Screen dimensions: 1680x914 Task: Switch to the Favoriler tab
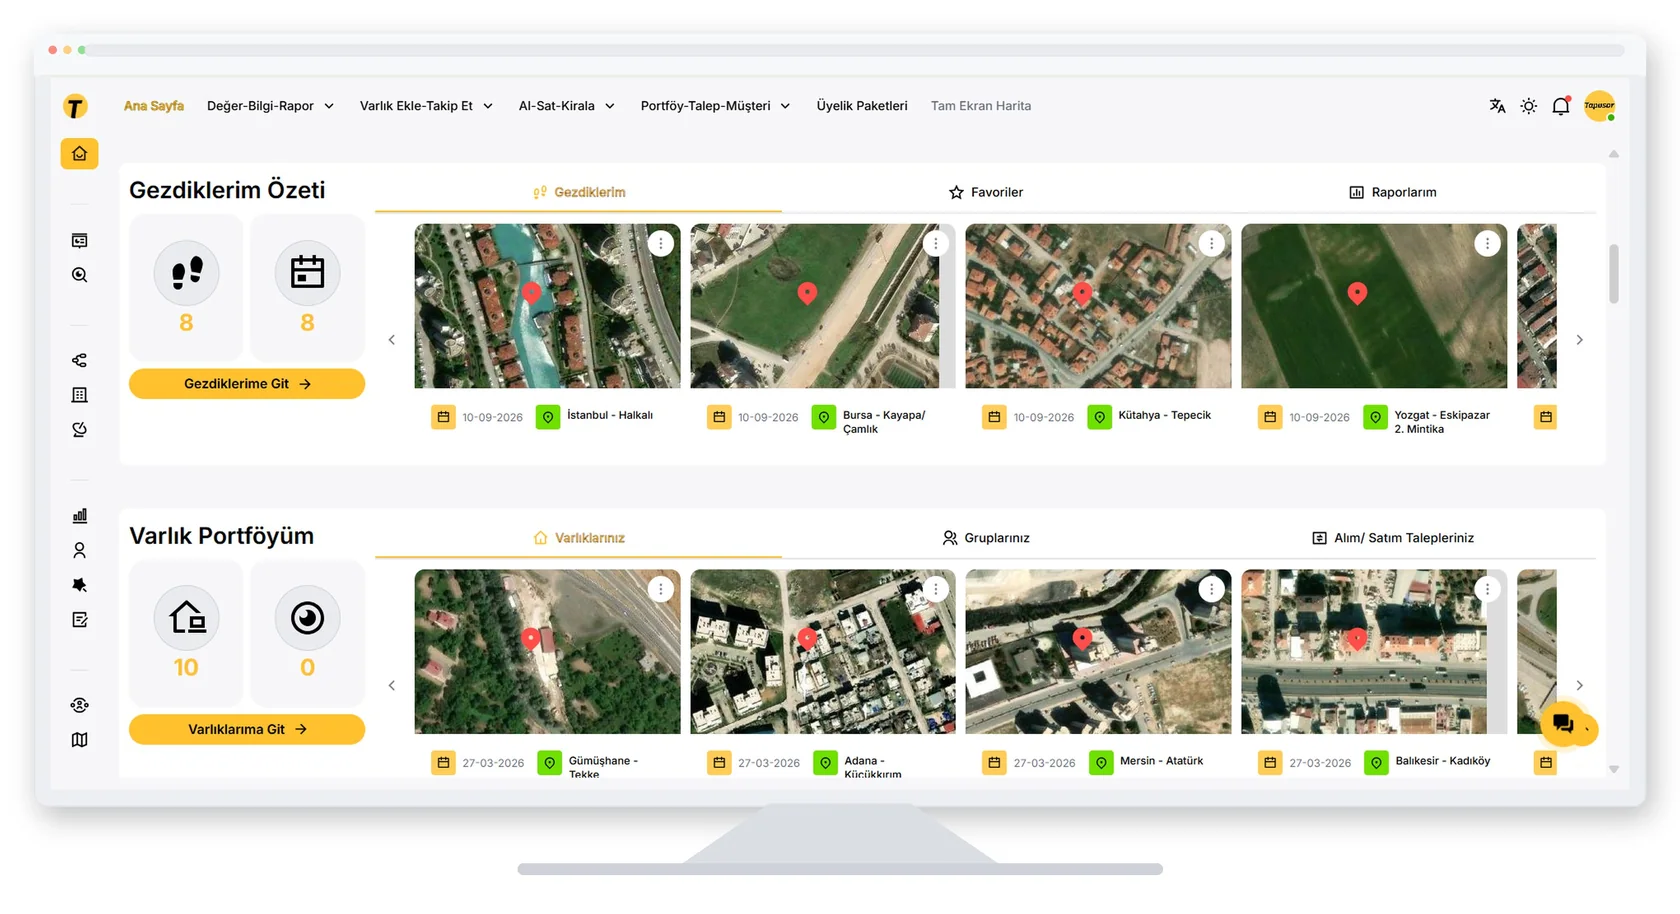pyautogui.click(x=986, y=192)
